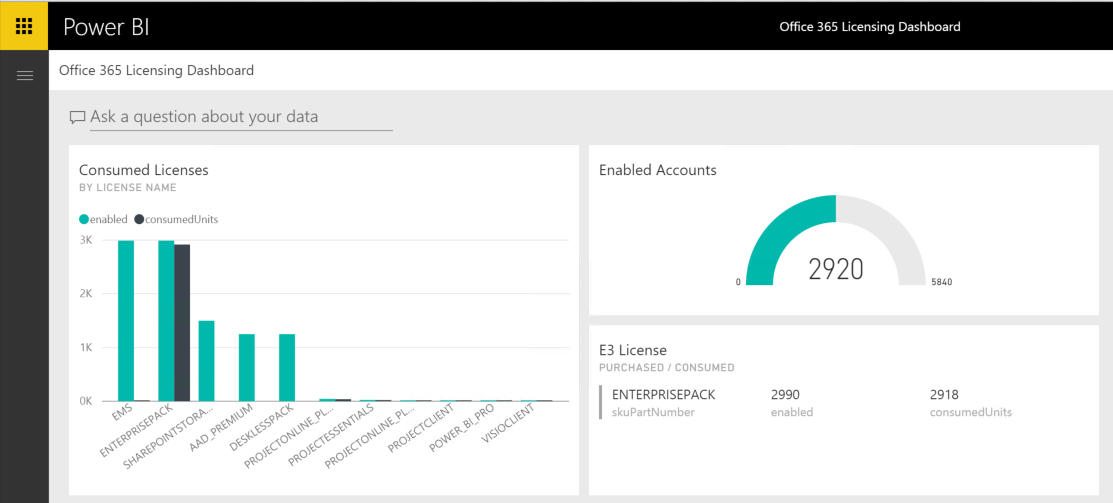Click the DESKLESSPACK teal bar
Image resolution: width=1113 pixels, height=503 pixels.
click(286, 367)
